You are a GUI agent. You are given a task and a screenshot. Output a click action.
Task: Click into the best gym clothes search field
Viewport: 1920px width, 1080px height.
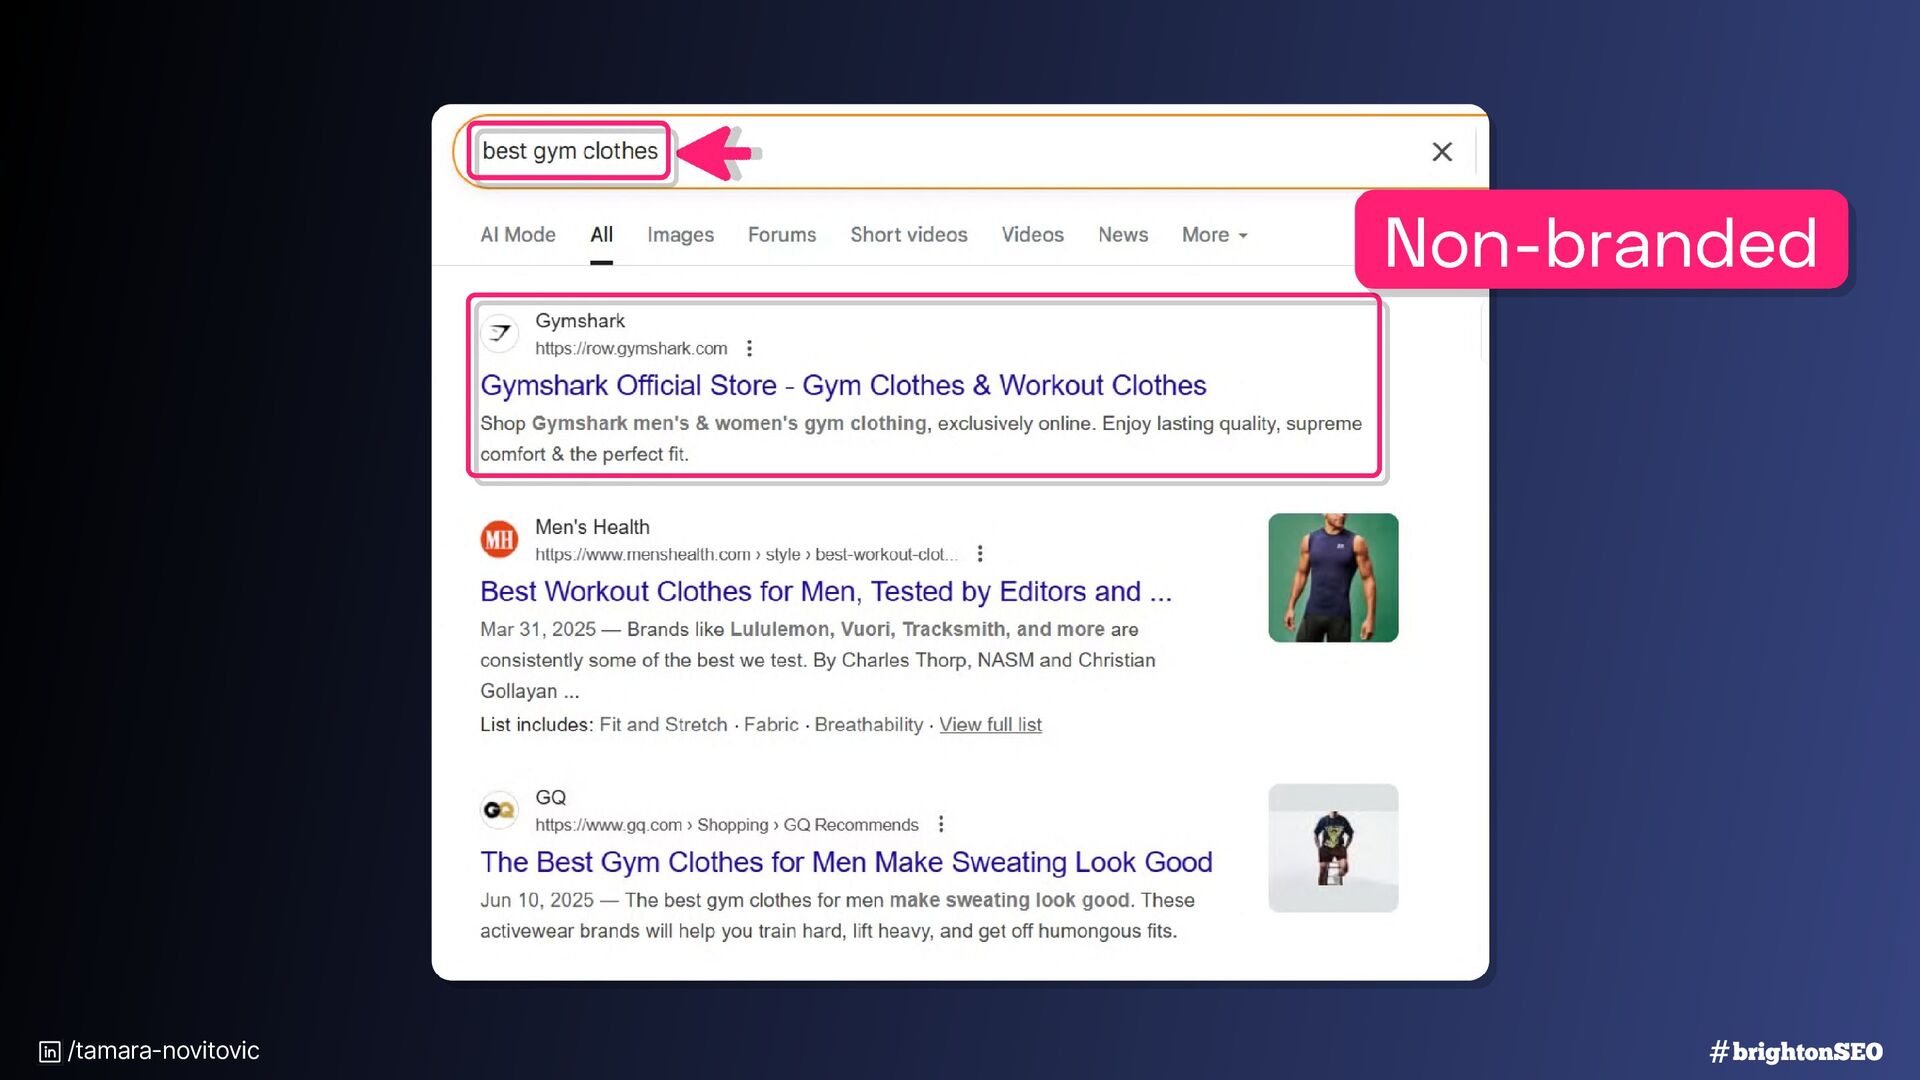point(569,152)
